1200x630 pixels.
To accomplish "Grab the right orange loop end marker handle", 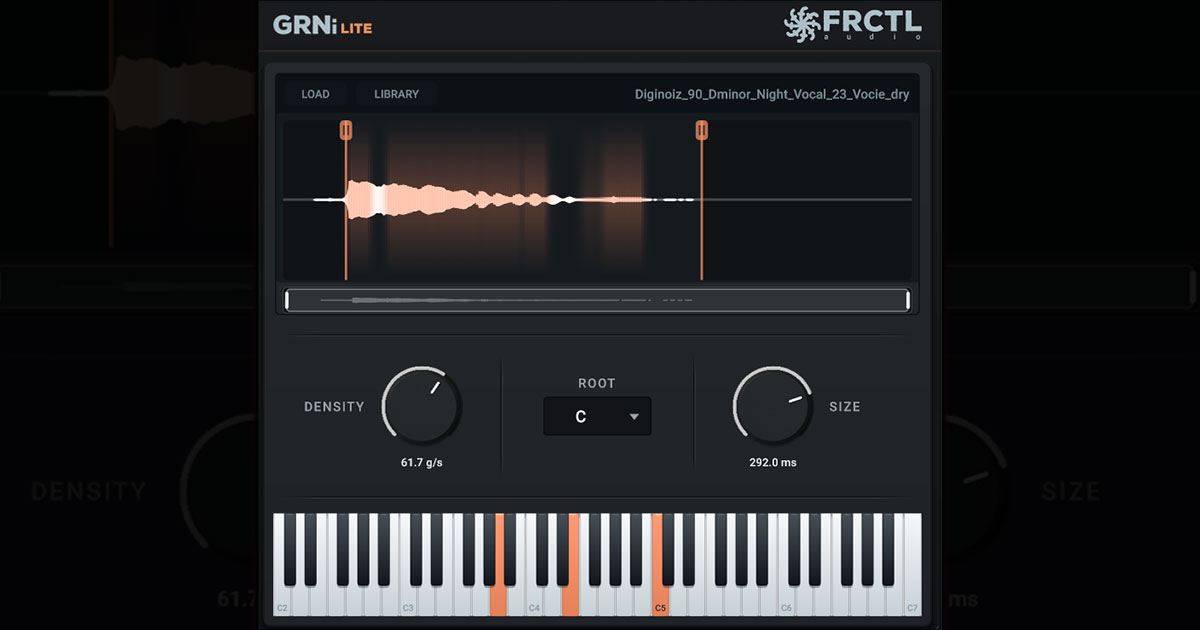I will pos(702,129).
